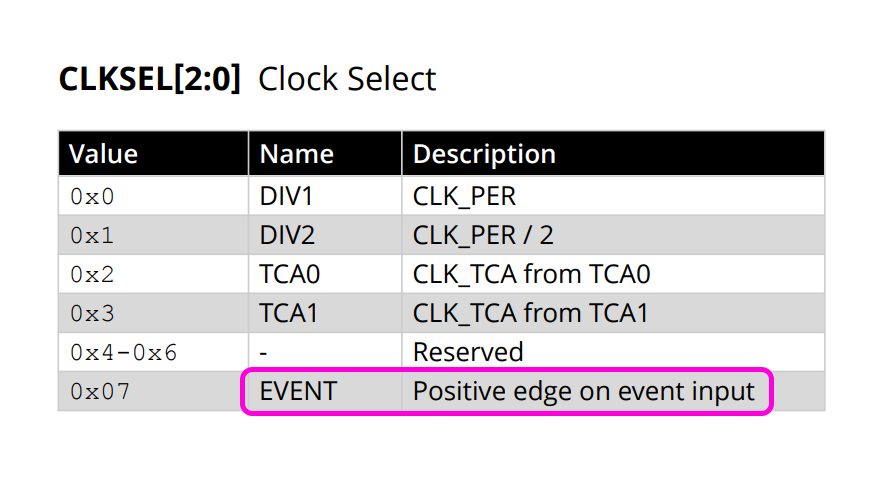Click the TCA1 name cell
This screenshot has width=880, height=500.
coord(289,313)
